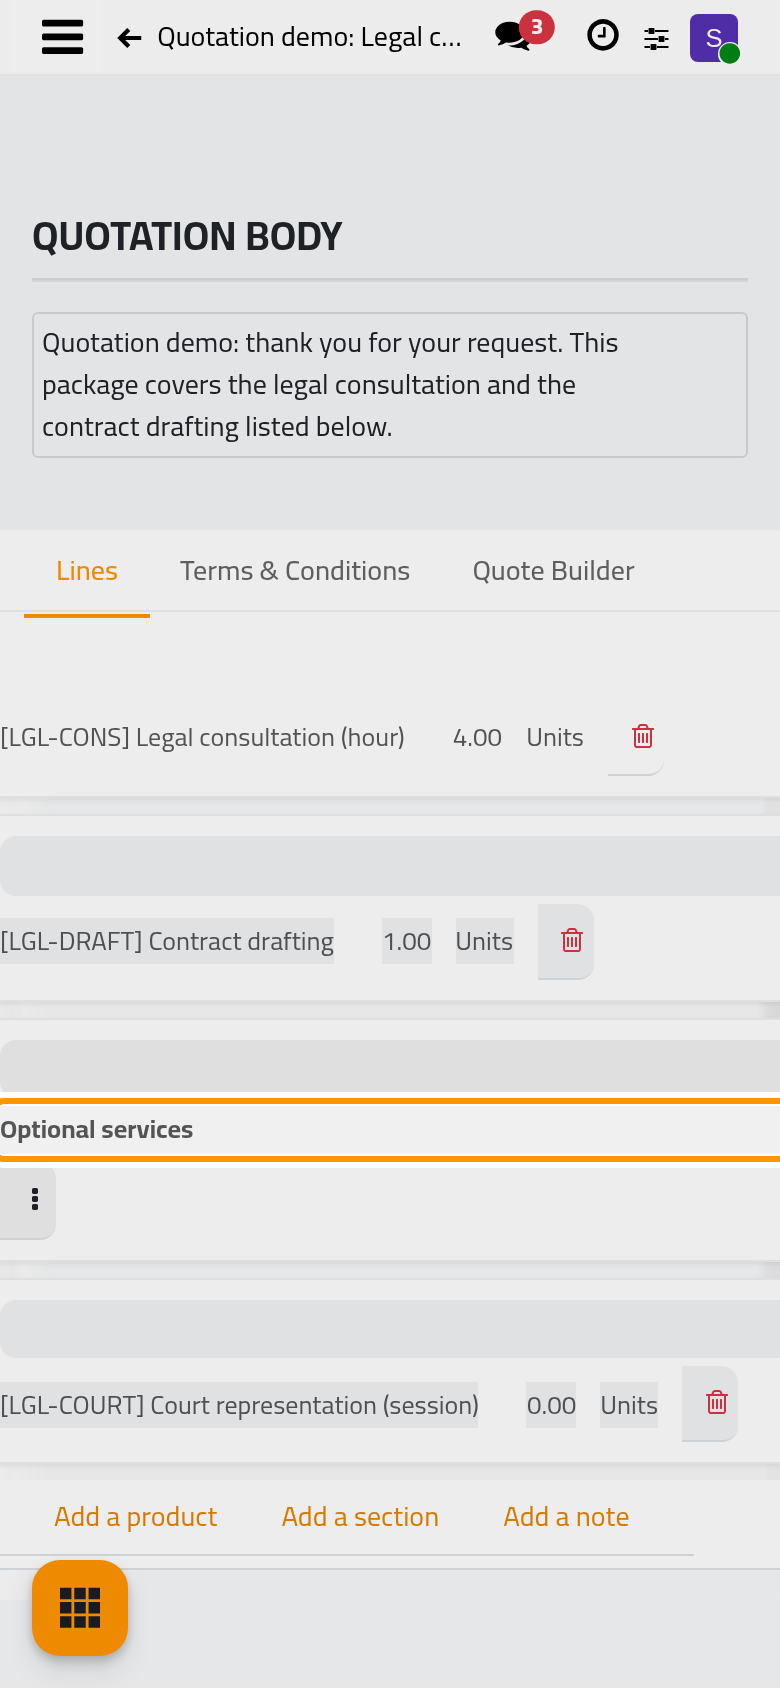Open the orange apps grid button
The image size is (780, 1688).
click(80, 1608)
